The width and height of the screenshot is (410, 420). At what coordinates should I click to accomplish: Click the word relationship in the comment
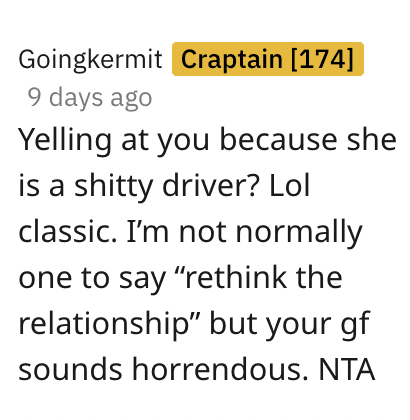(x=104, y=324)
